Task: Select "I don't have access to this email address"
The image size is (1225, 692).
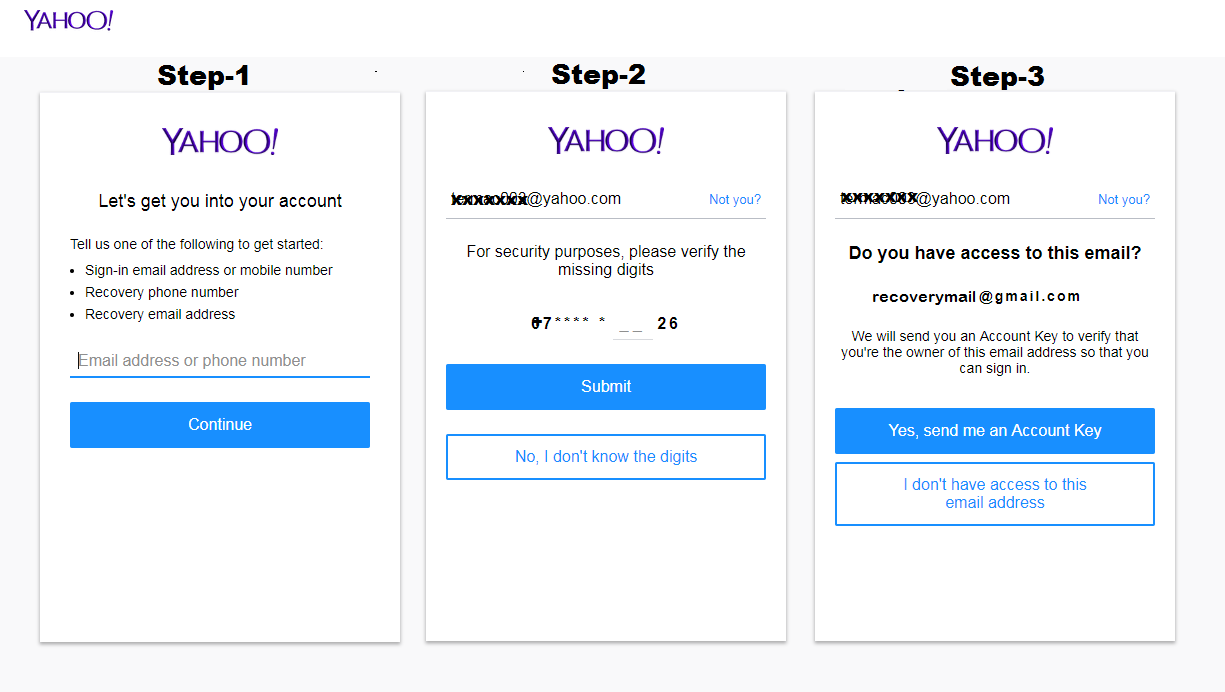Action: pos(994,493)
